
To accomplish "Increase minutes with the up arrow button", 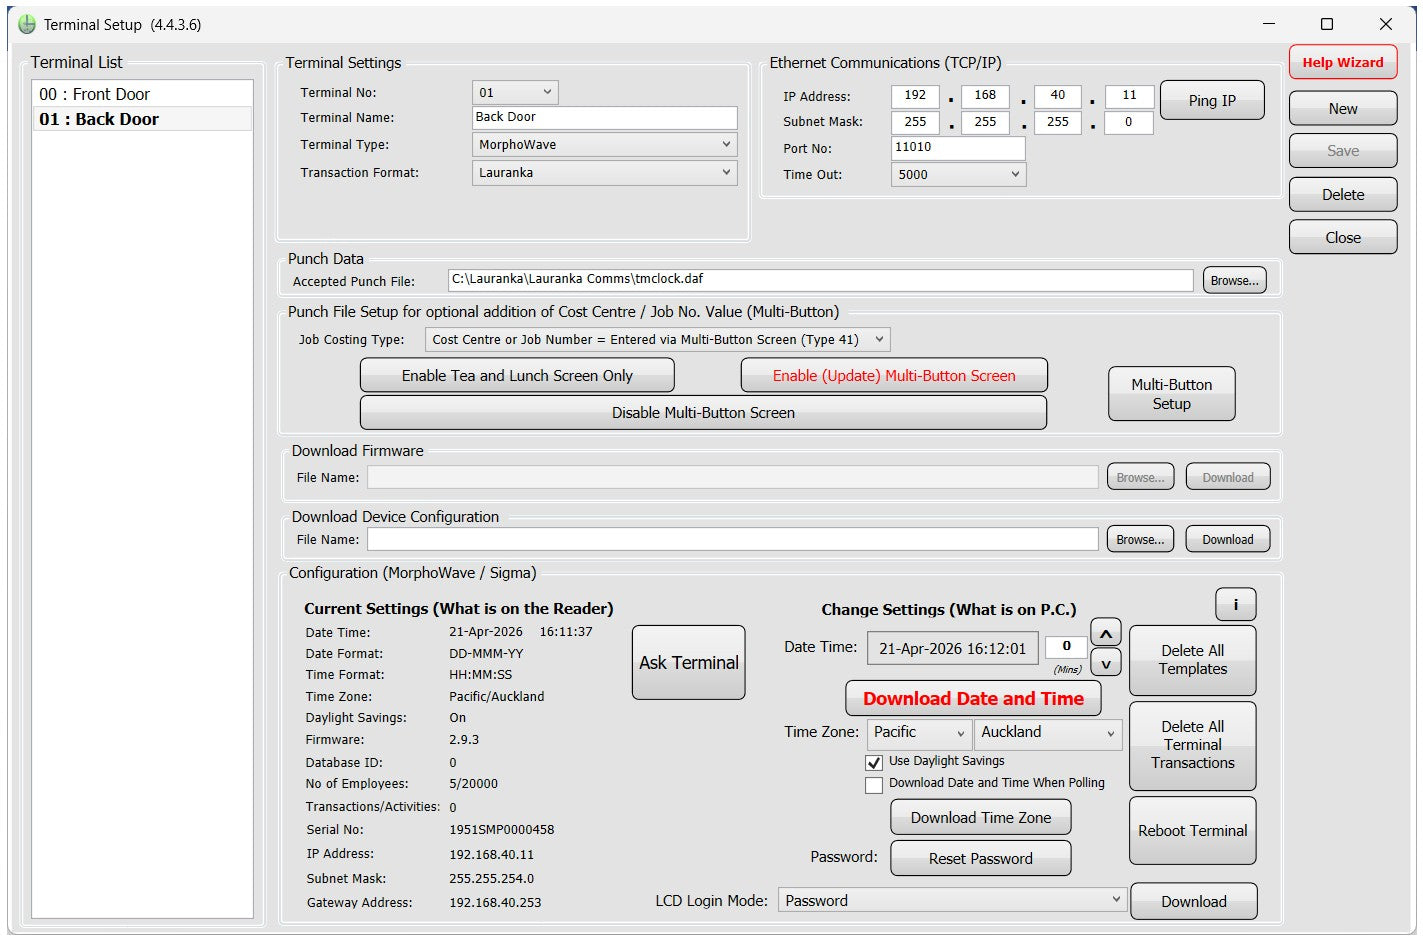I will pyautogui.click(x=1106, y=634).
